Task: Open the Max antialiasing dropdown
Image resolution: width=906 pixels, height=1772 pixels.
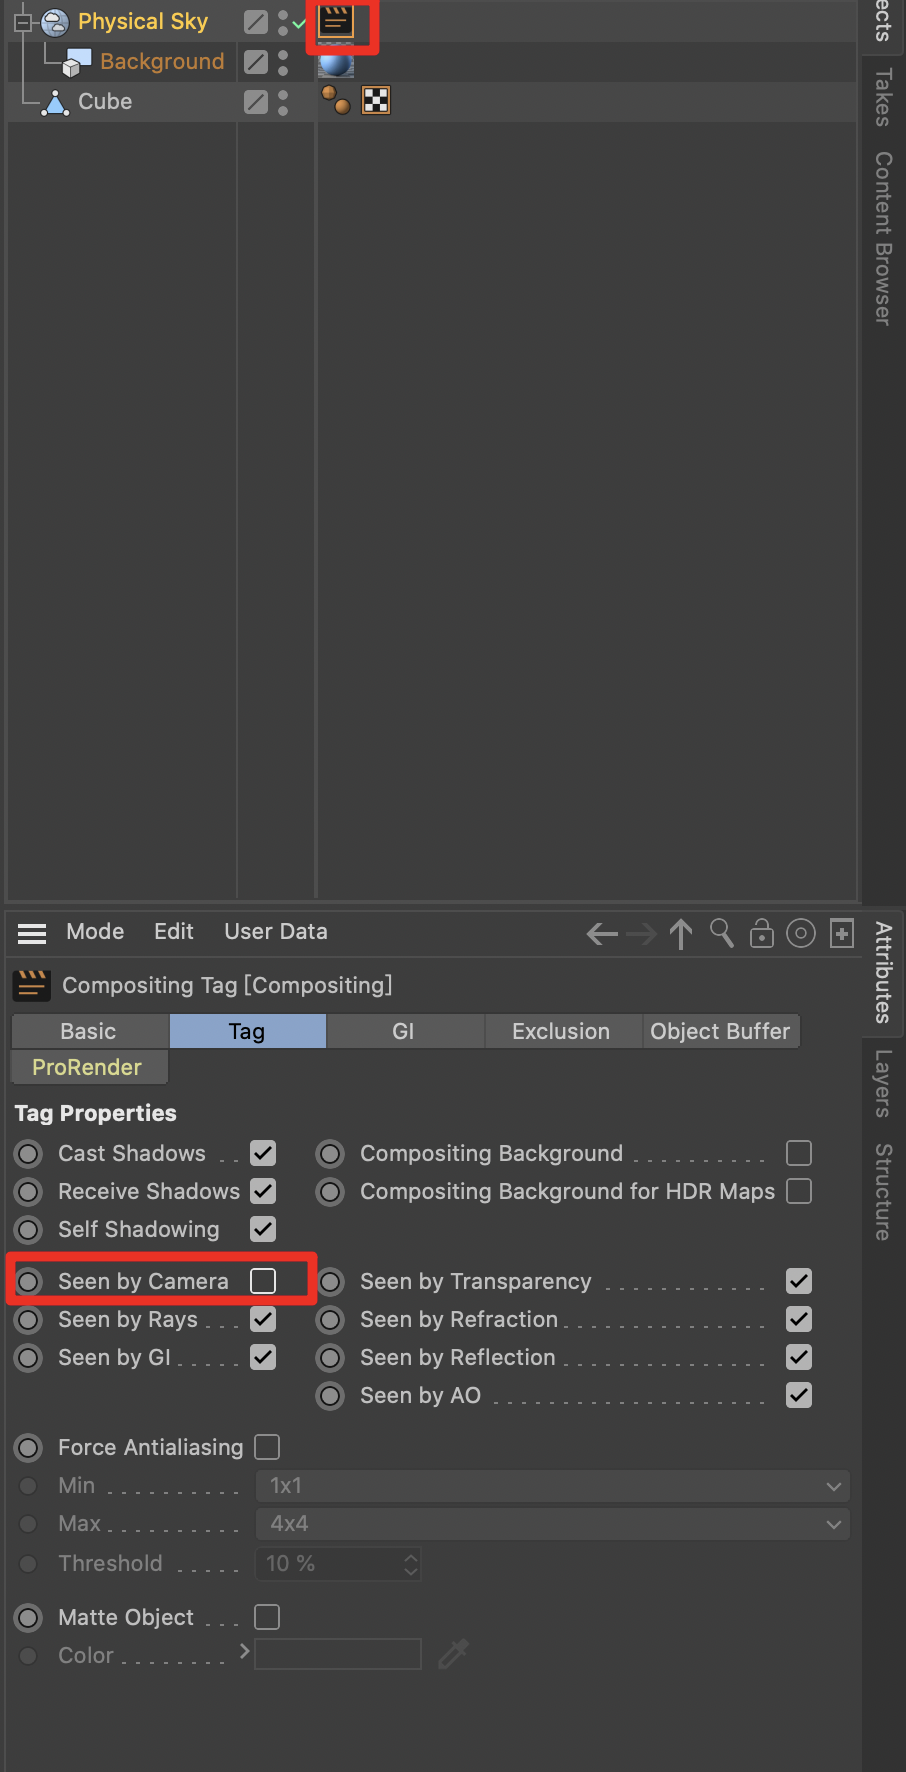Action: 553,1524
